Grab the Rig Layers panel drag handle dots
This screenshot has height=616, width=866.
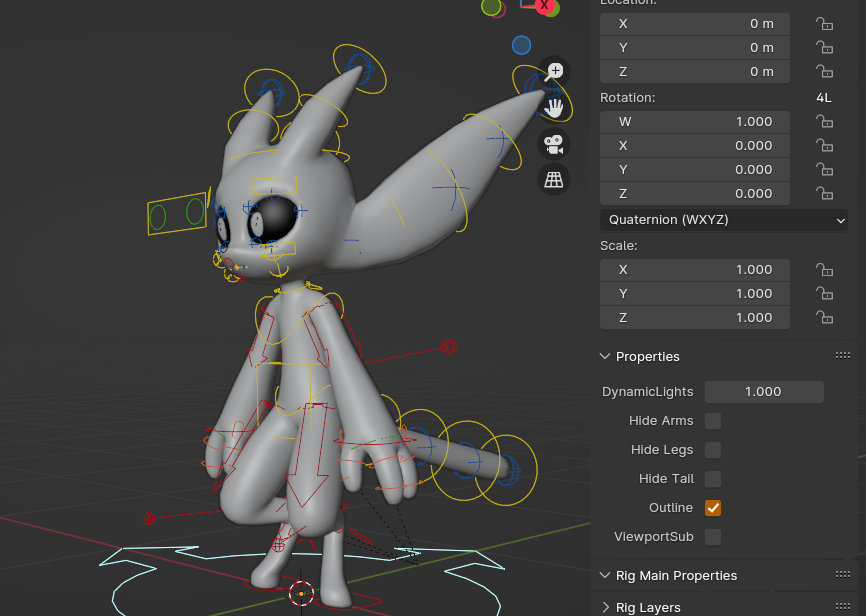click(843, 606)
